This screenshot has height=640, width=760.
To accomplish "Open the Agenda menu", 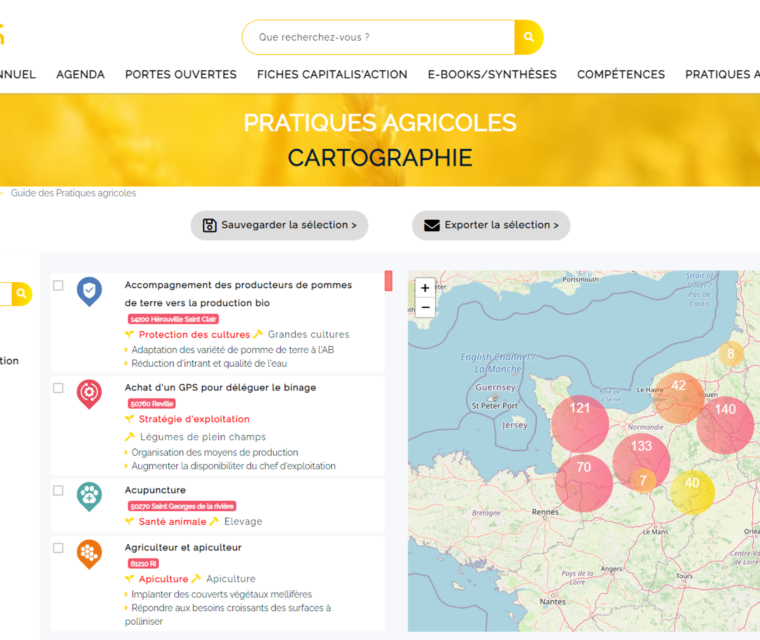I will [80, 75].
